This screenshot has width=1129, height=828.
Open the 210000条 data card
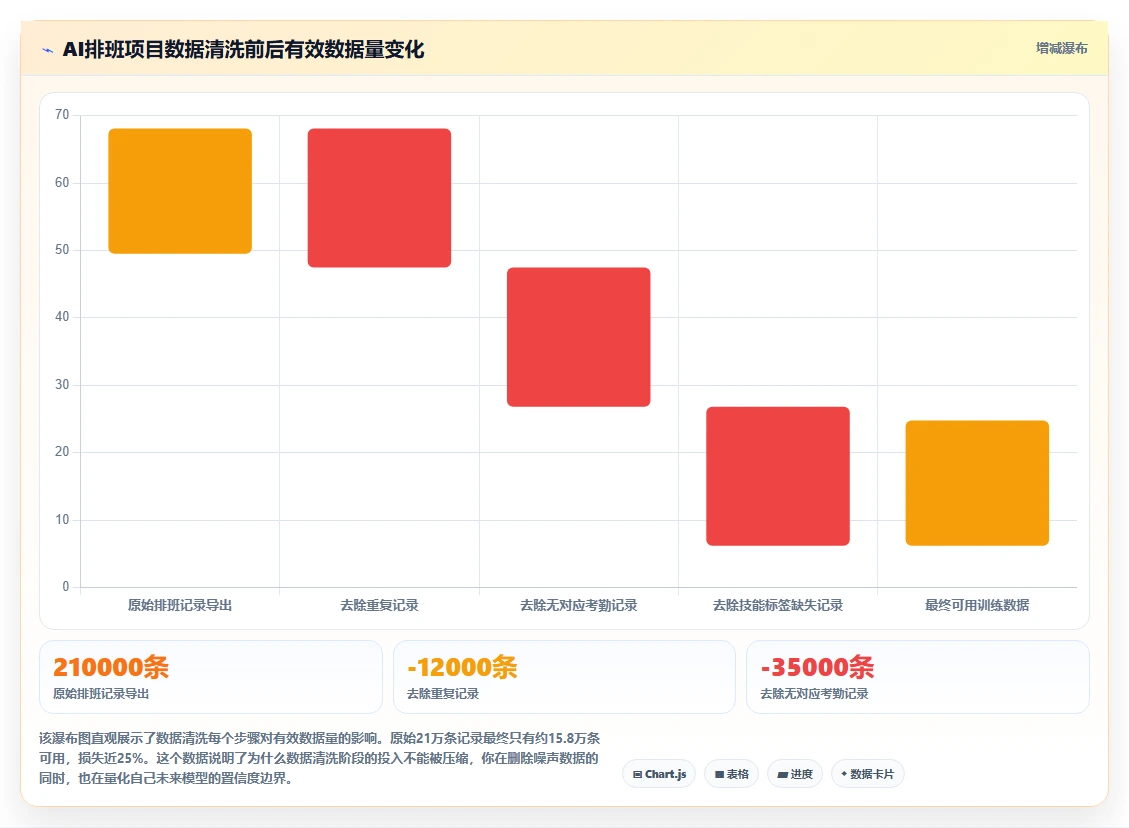(x=211, y=677)
